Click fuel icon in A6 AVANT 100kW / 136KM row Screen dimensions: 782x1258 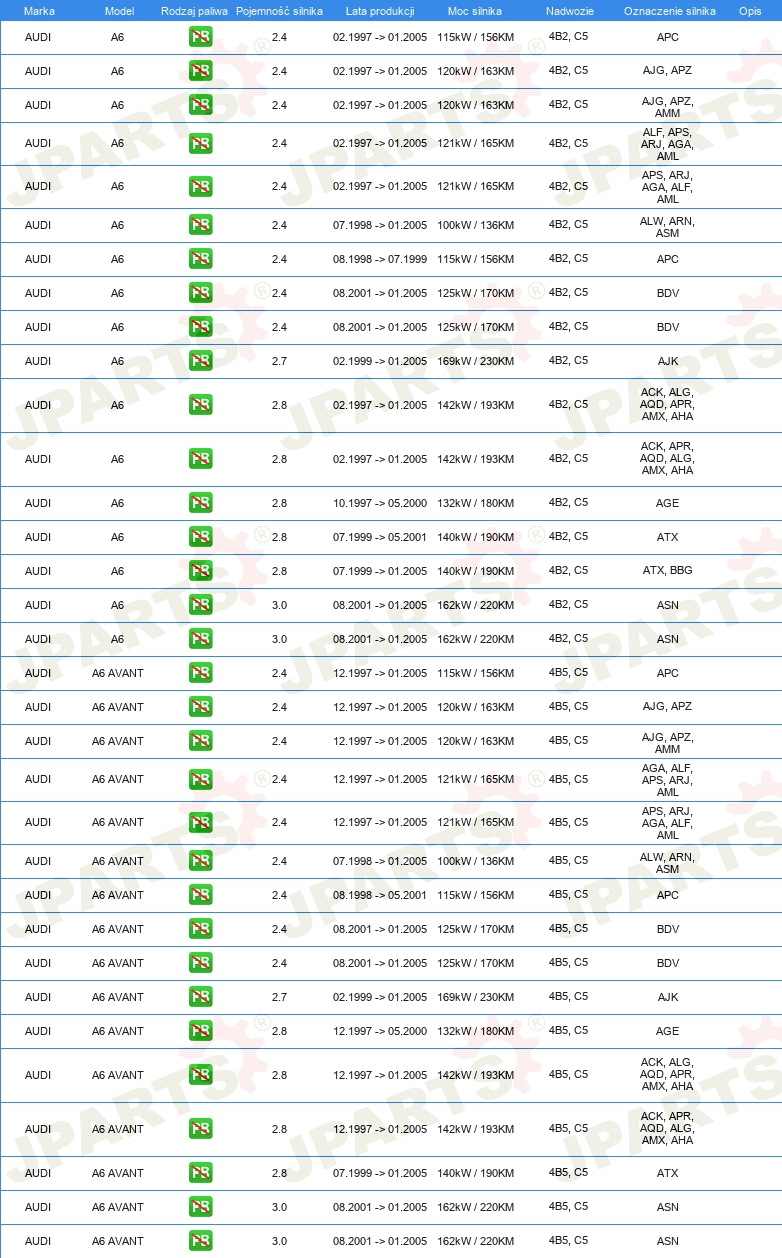point(200,861)
